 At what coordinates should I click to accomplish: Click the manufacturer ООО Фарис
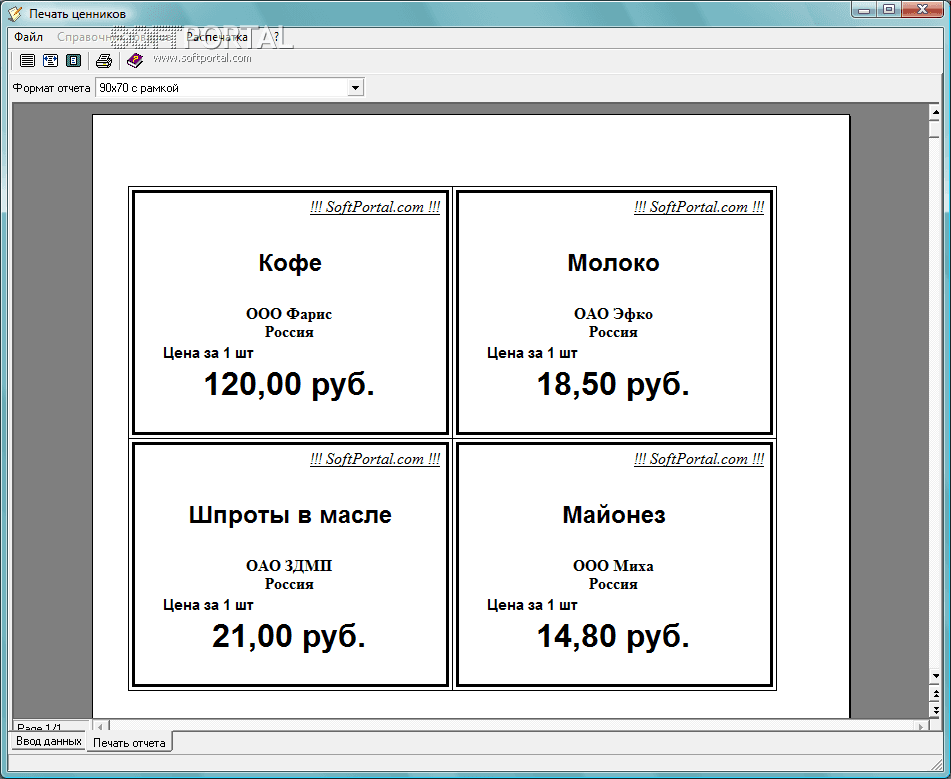pos(289,314)
